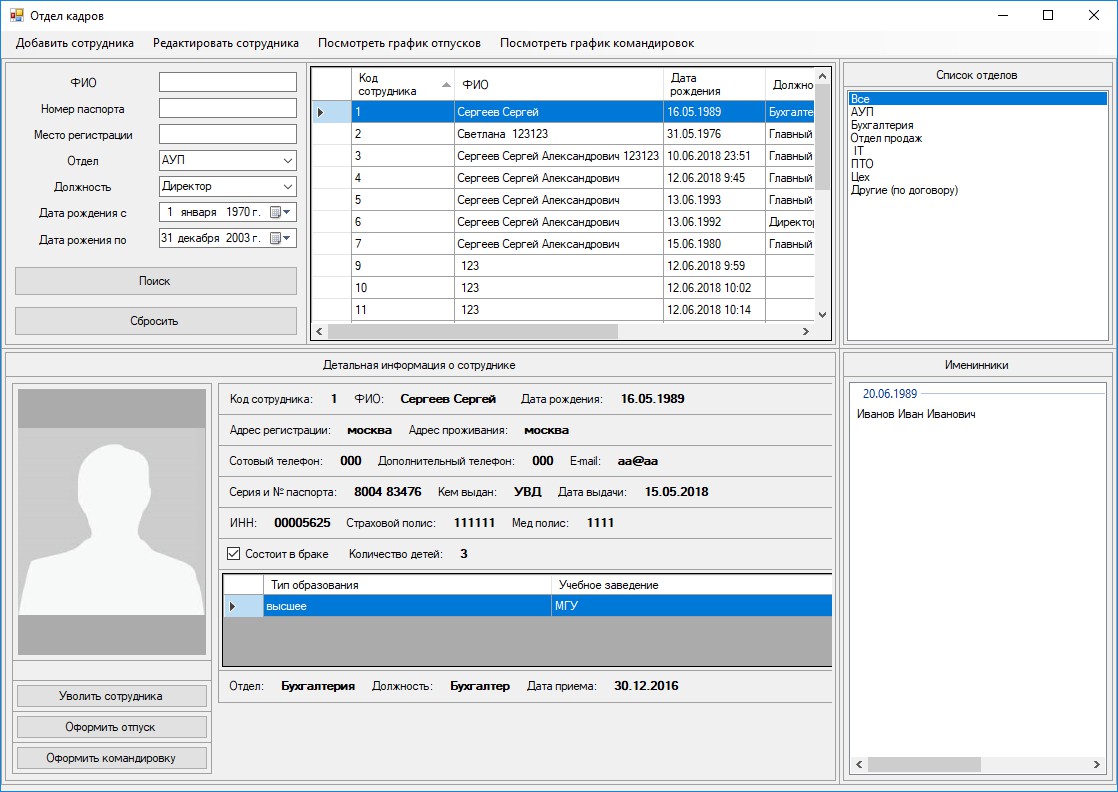Open Добавить сотрудника menu

75,43
